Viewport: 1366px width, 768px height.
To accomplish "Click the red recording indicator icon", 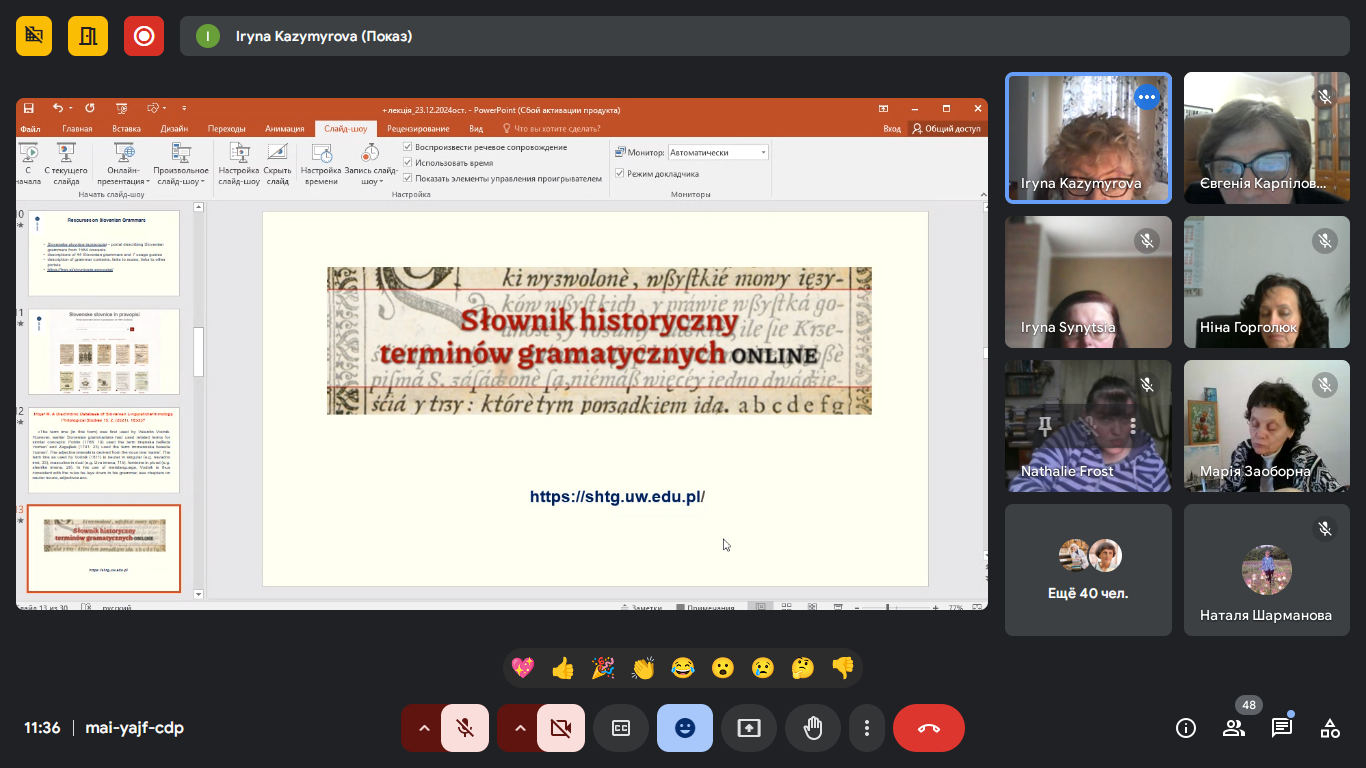I will (x=144, y=36).
